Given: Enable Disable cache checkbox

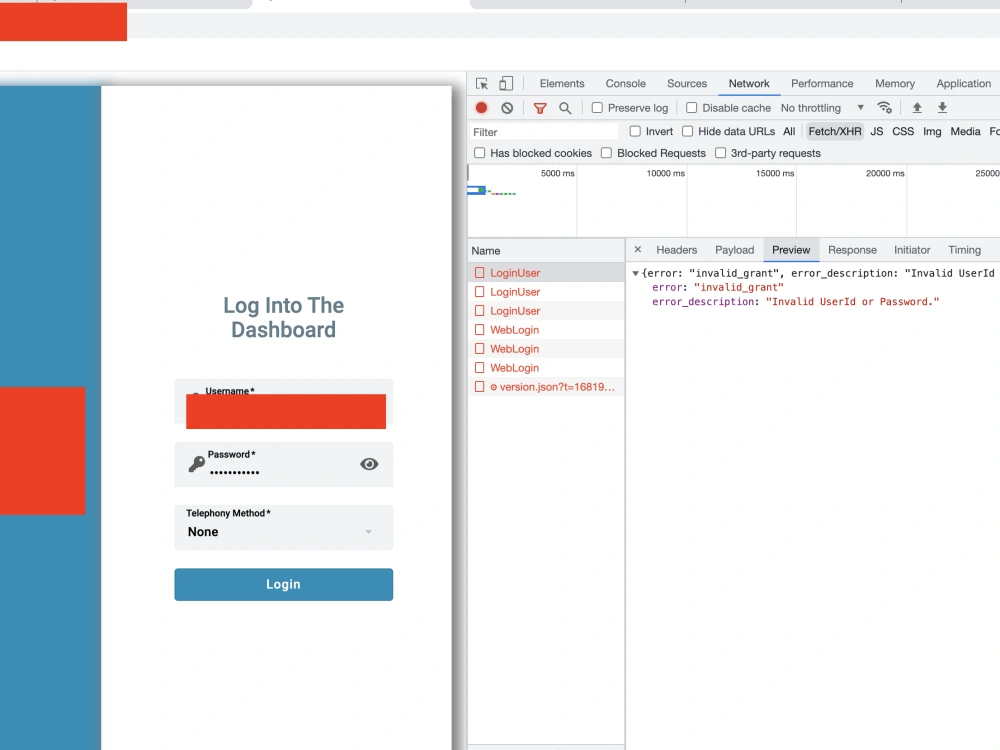Looking at the screenshot, I should (x=691, y=108).
